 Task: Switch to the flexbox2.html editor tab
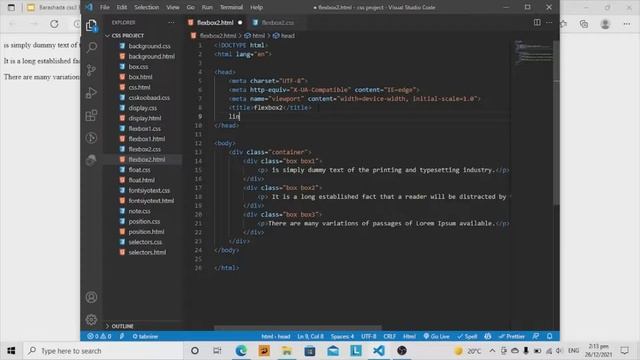pyautogui.click(x=215, y=22)
